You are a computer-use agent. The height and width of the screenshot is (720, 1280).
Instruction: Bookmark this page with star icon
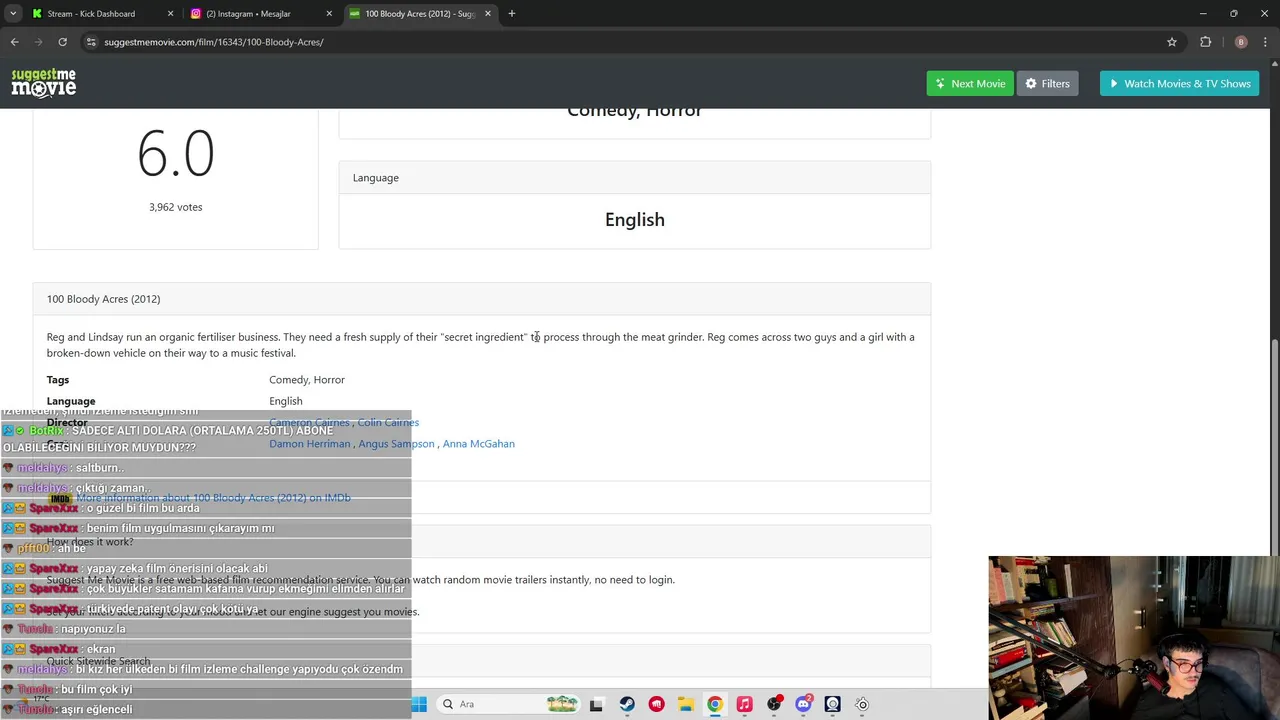coord(1171,42)
